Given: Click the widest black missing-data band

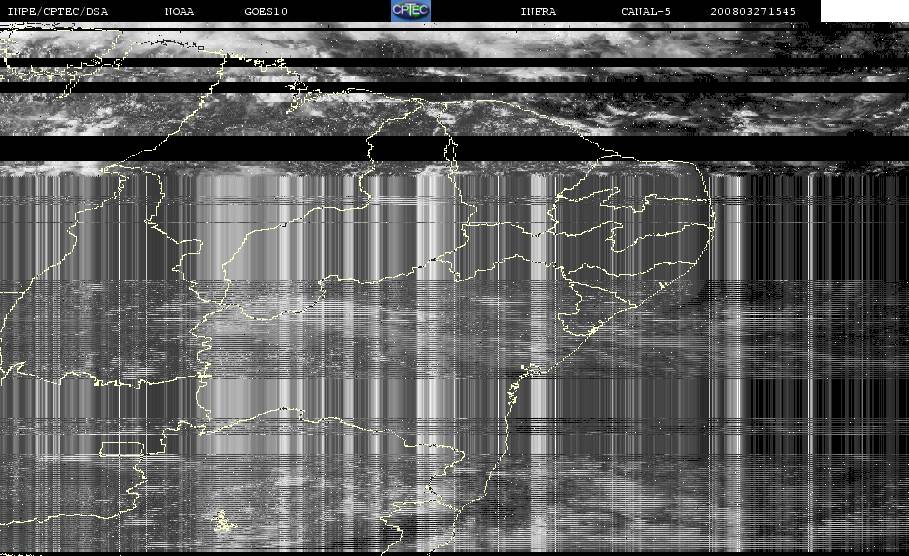Looking at the screenshot, I should tap(454, 148).
